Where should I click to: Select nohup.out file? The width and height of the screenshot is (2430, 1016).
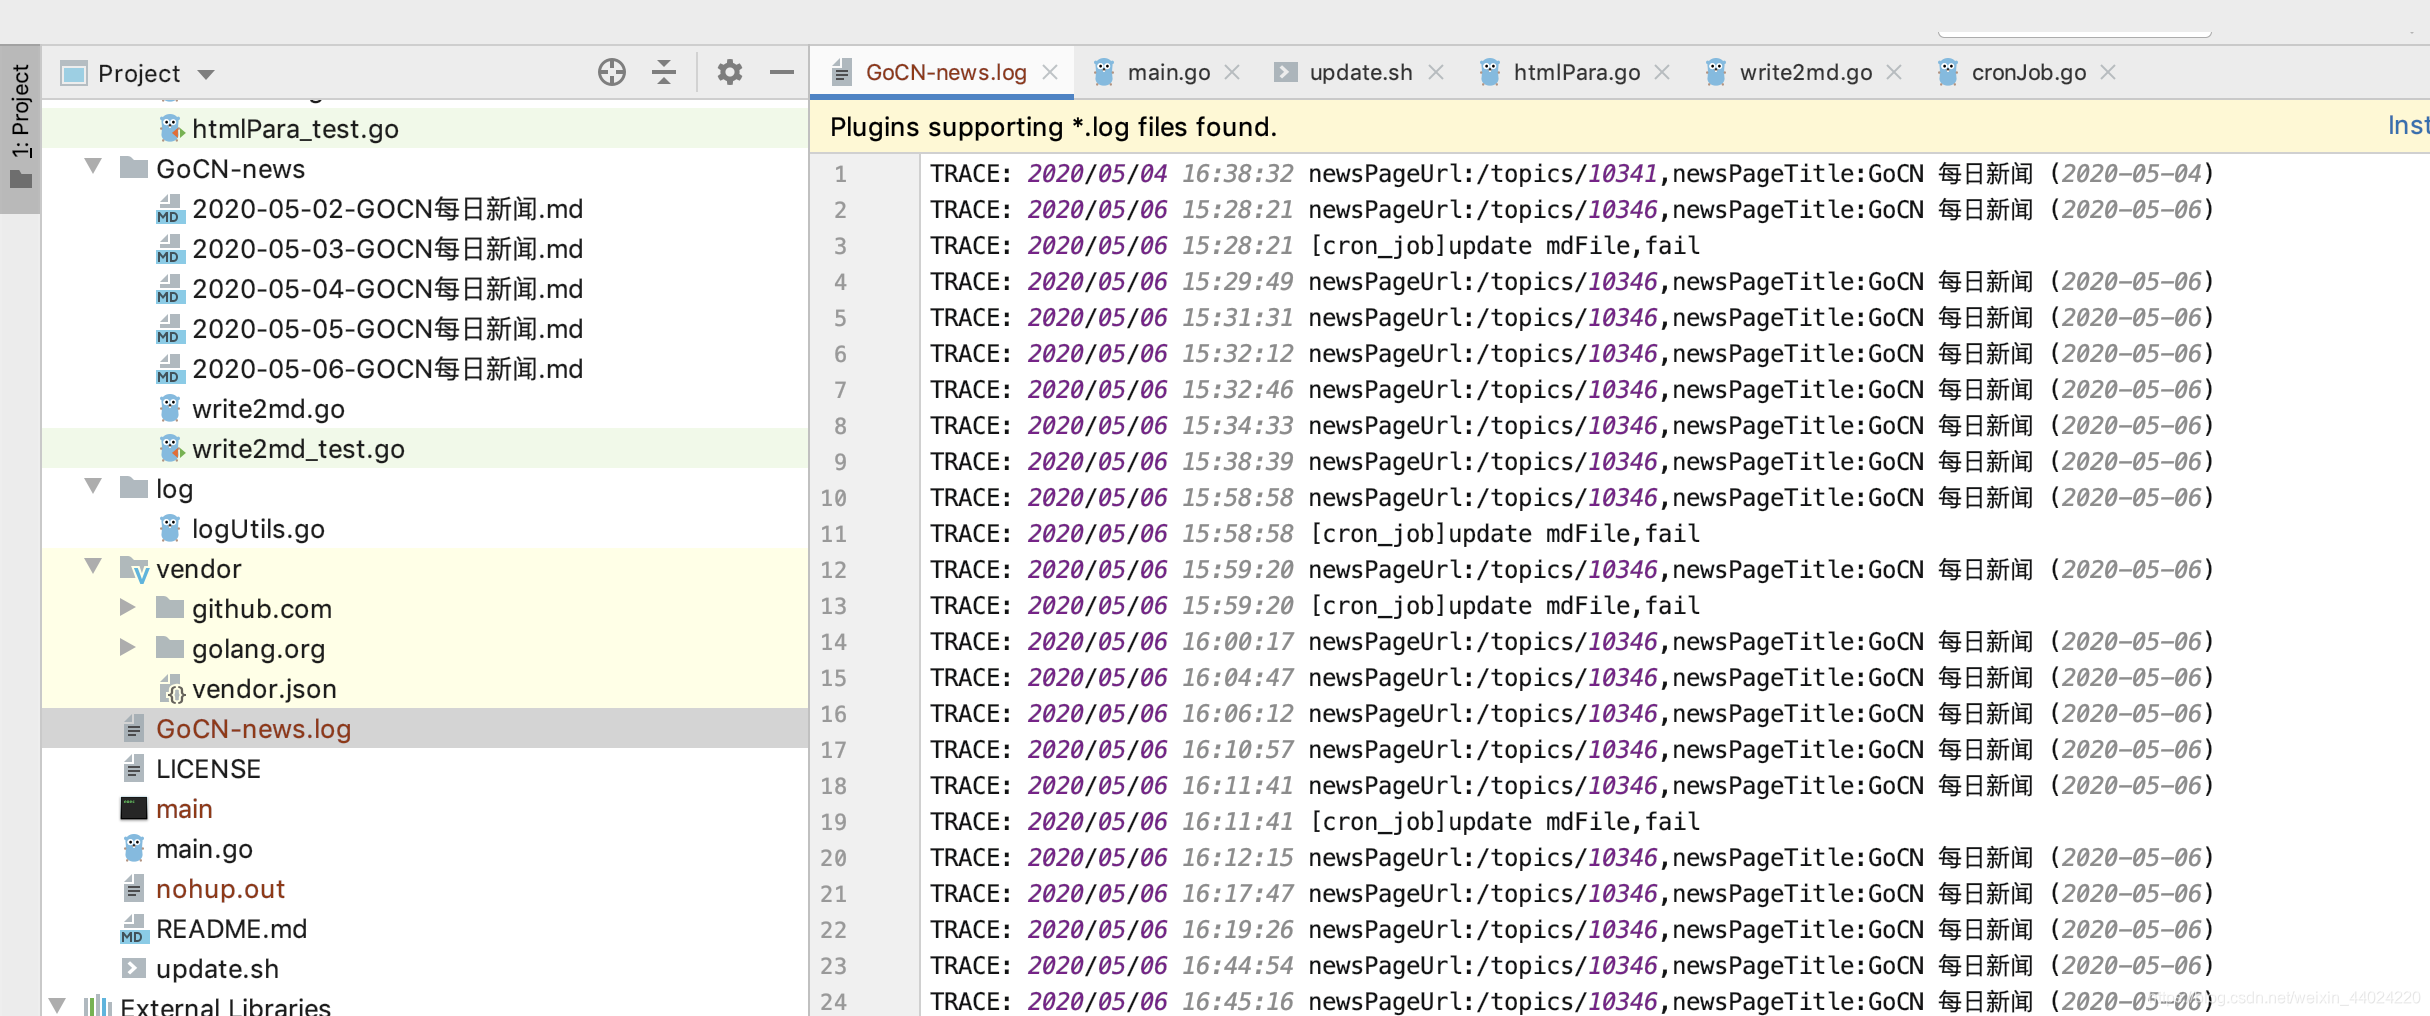point(424,888)
